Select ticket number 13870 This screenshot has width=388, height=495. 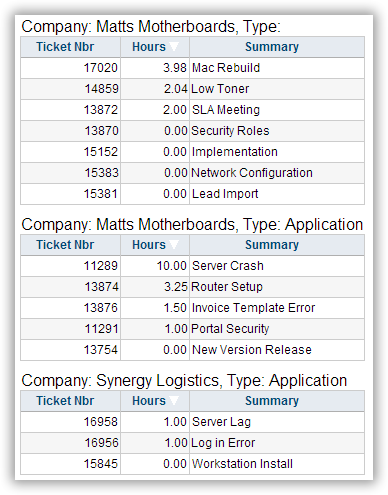[101, 131]
